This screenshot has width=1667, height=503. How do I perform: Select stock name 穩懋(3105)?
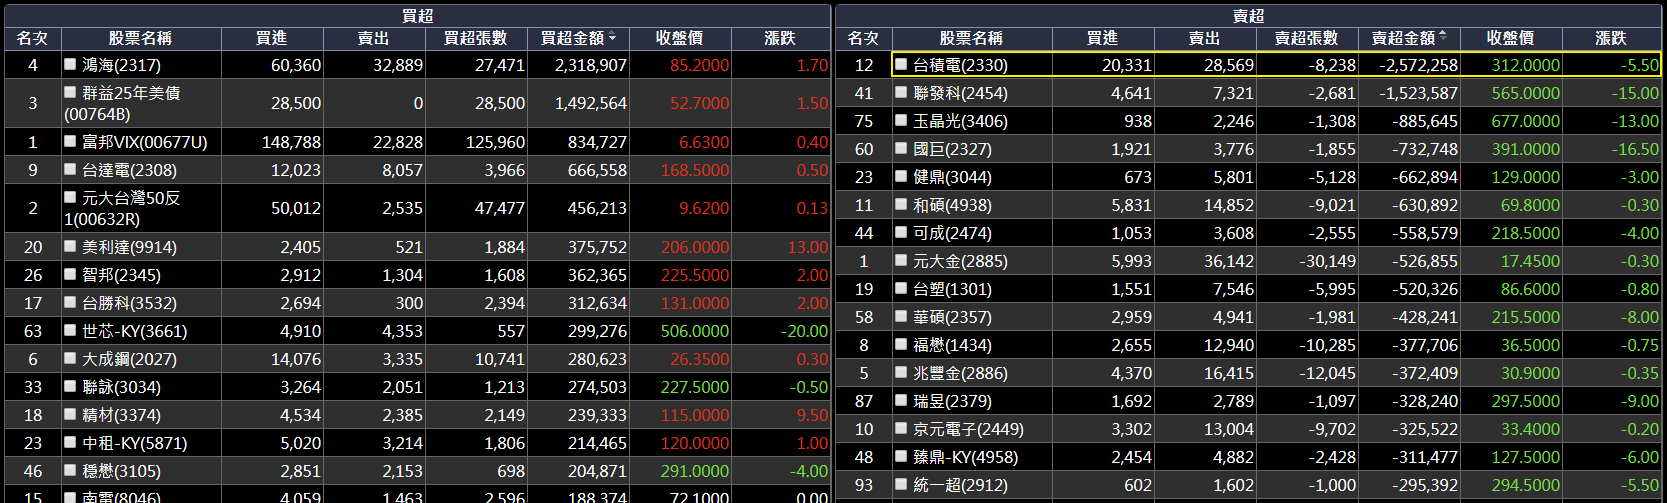pyautogui.click(x=121, y=471)
